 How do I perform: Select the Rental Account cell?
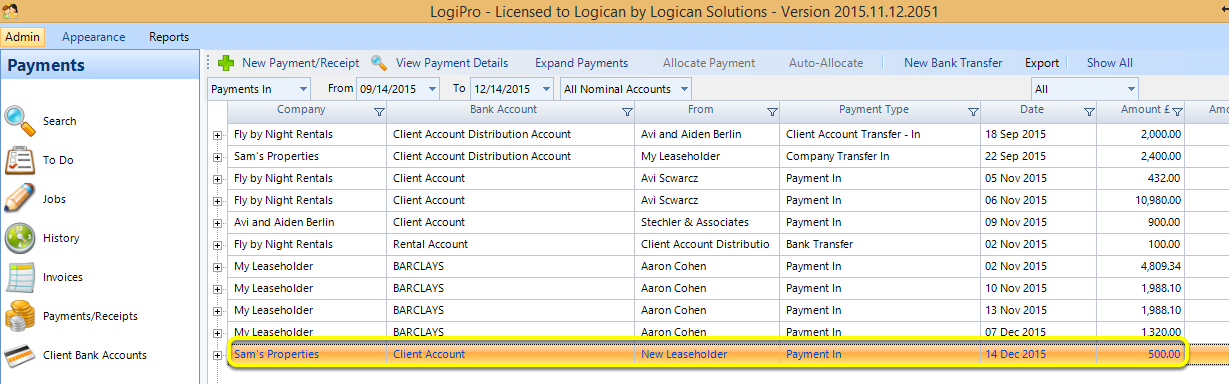tap(511, 244)
